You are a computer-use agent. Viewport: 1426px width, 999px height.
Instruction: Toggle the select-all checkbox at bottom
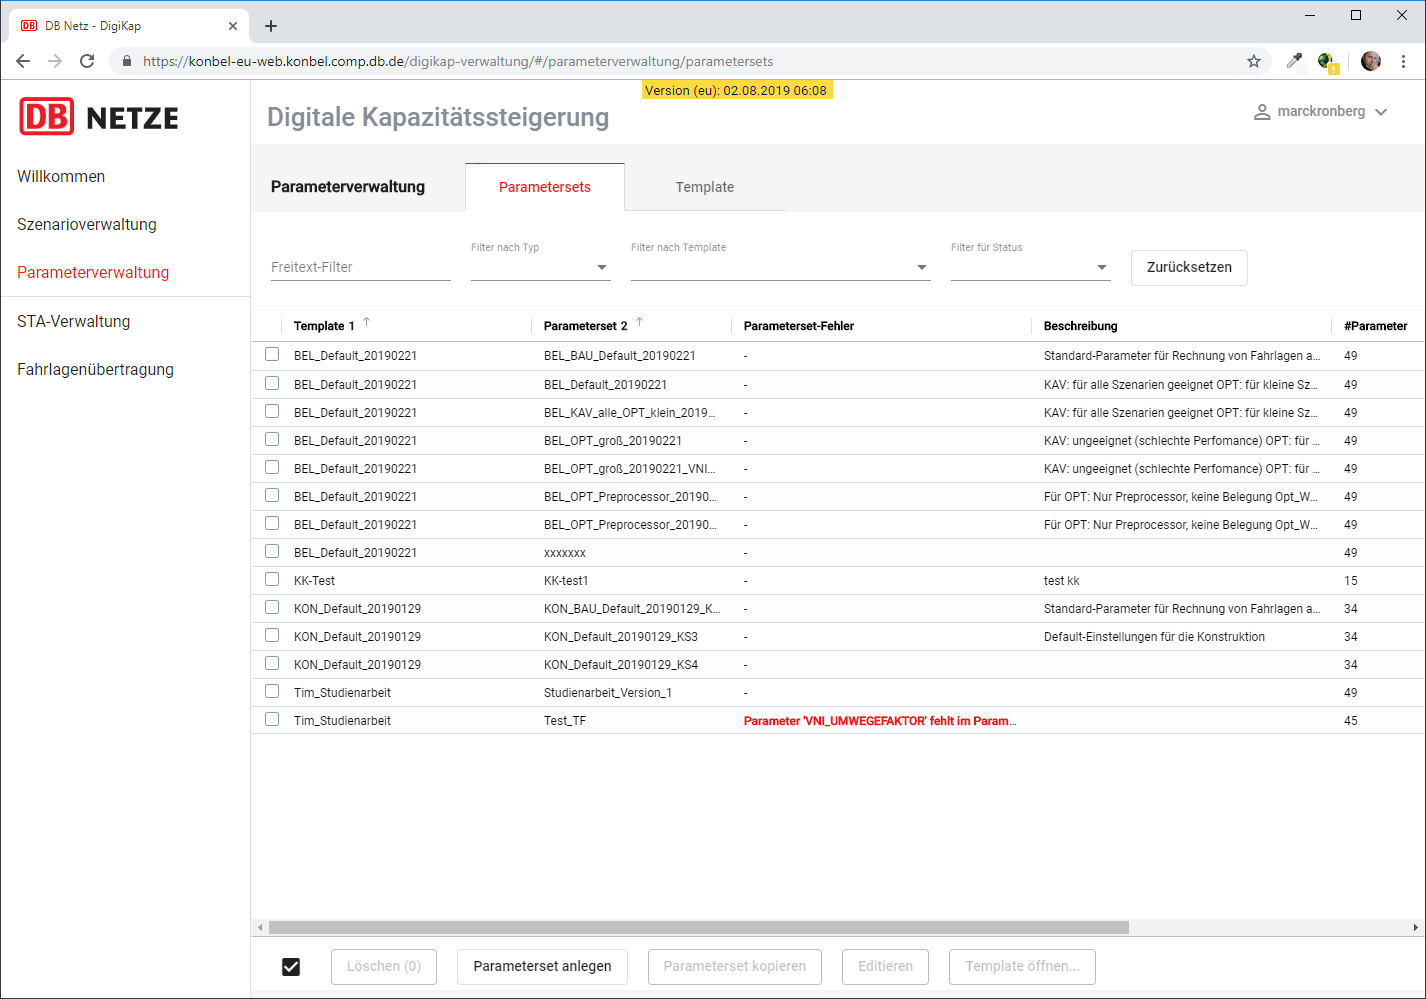(291, 966)
